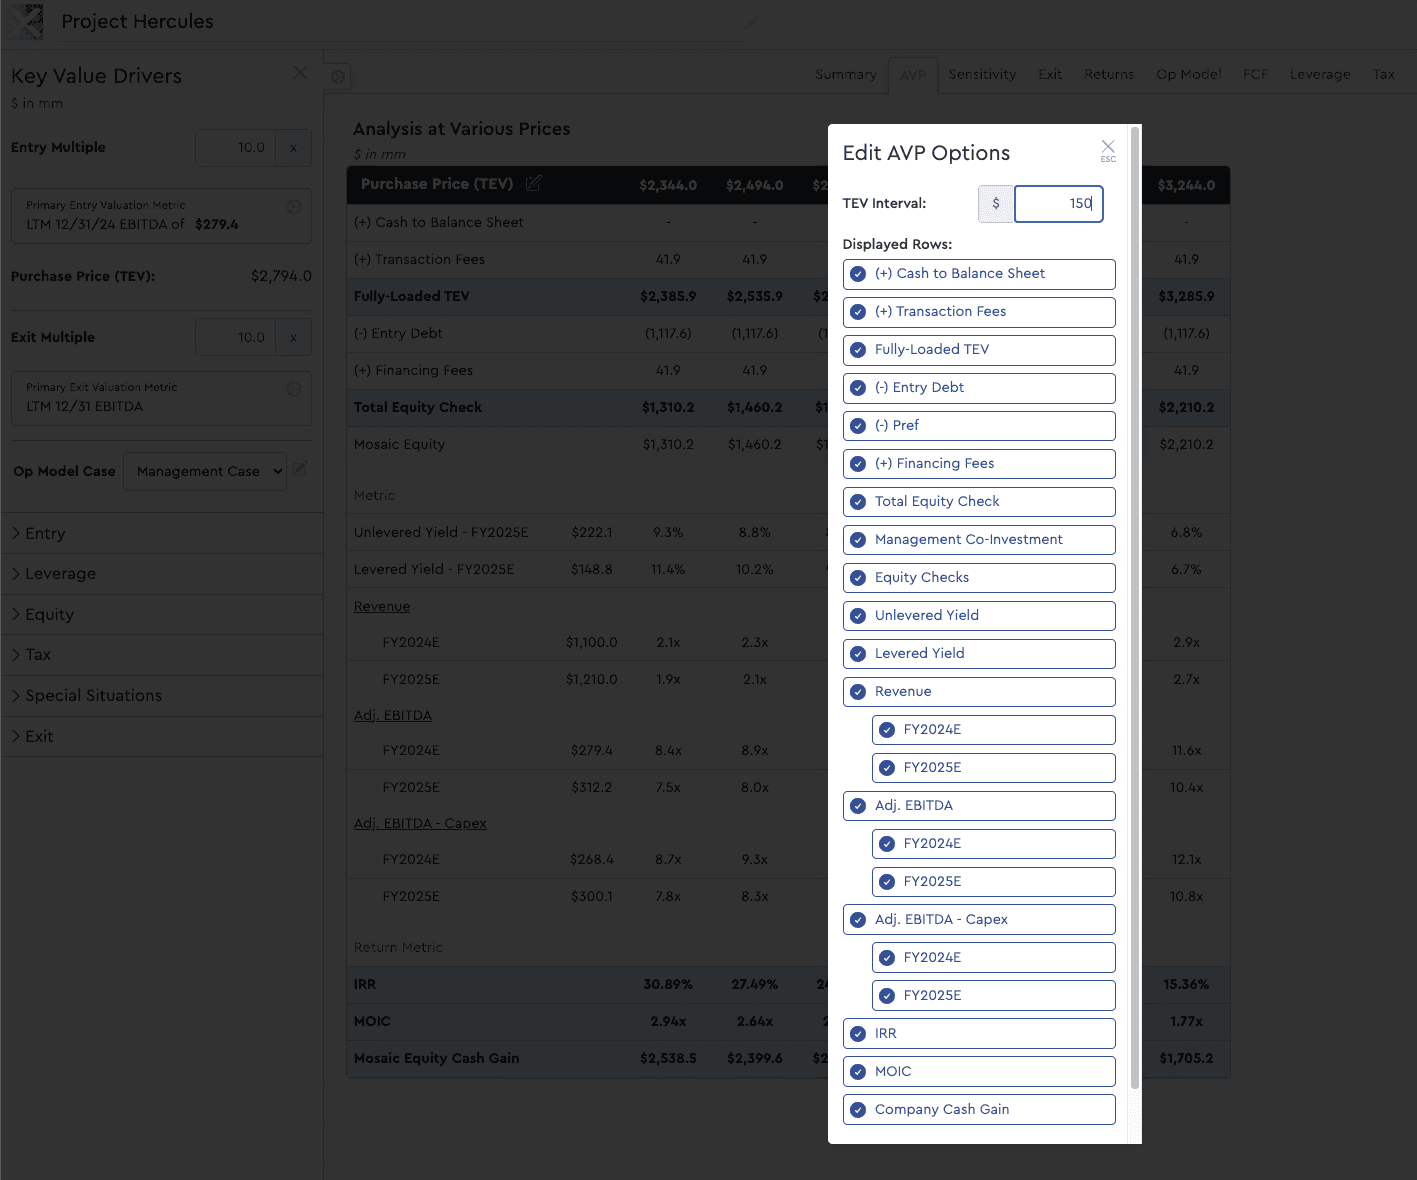The height and width of the screenshot is (1180, 1417).
Task: Click the settings gear beside the tab bar
Action: pos(338,77)
